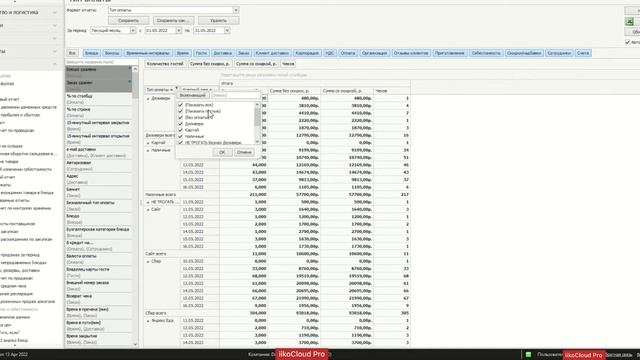Open the Формат отчета dropdown
Screen dimensions: 640x360
236,10
